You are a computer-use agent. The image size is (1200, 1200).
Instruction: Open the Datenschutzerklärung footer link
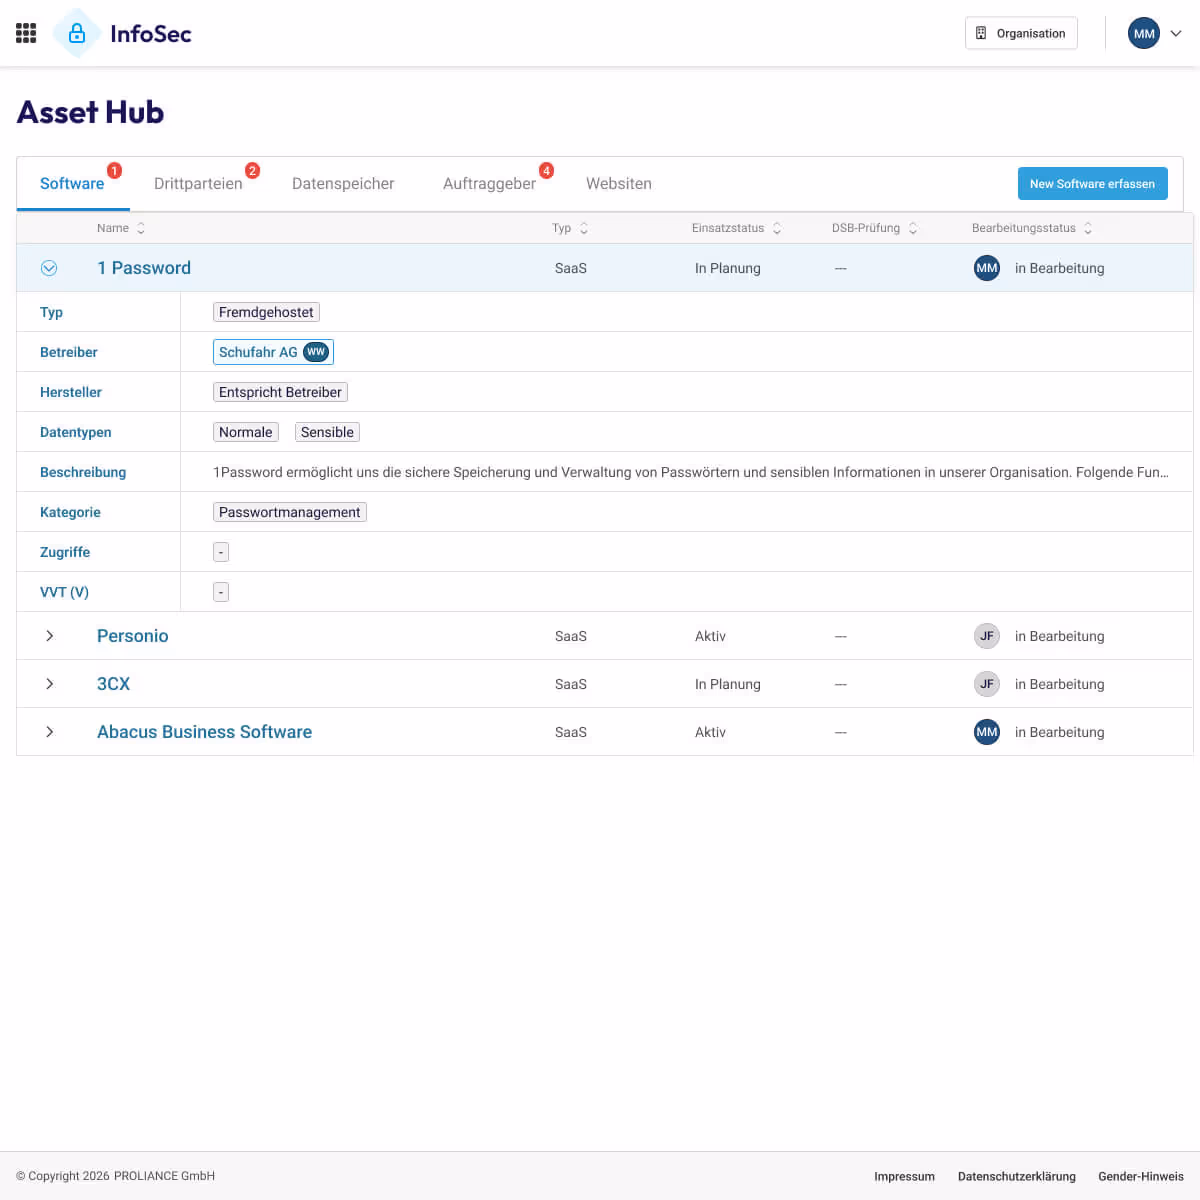coord(1017,1176)
